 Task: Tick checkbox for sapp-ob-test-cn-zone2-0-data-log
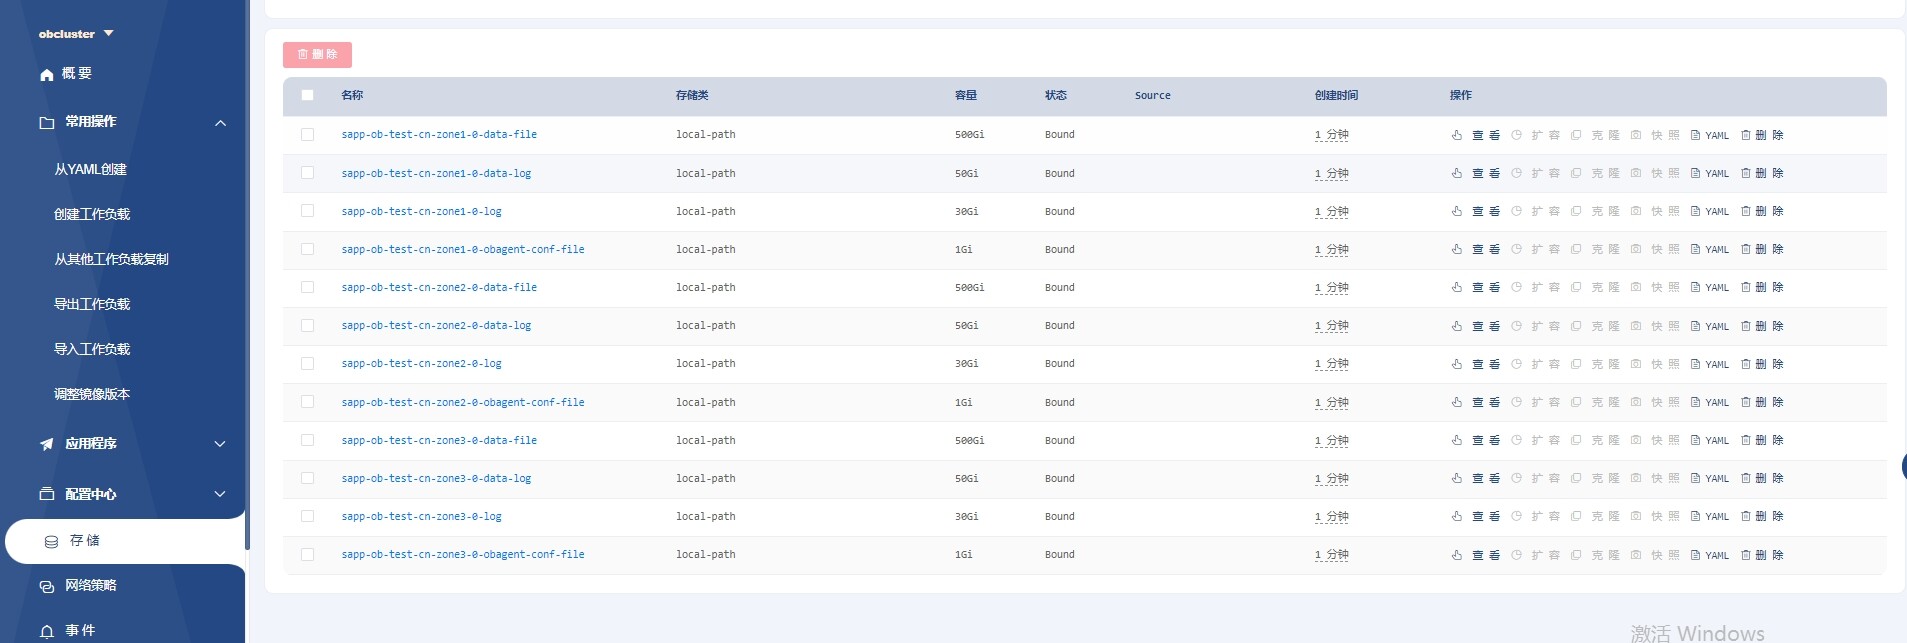coord(307,325)
